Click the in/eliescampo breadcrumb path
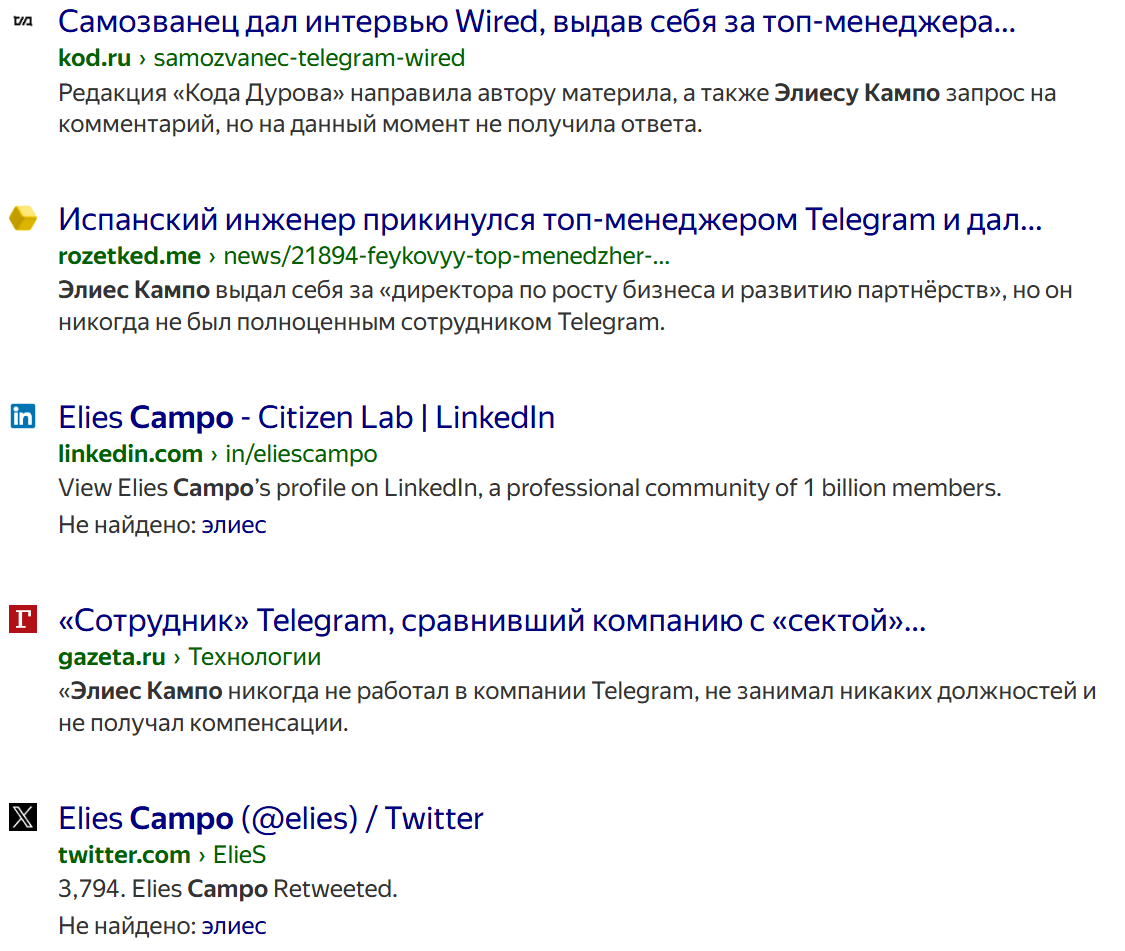This screenshot has height=951, width=1125. click(301, 454)
